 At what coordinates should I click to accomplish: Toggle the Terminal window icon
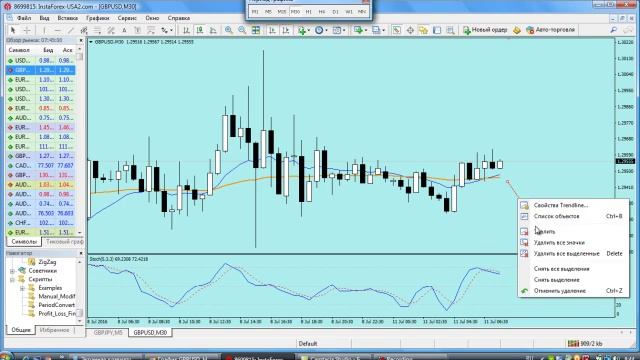point(437,30)
